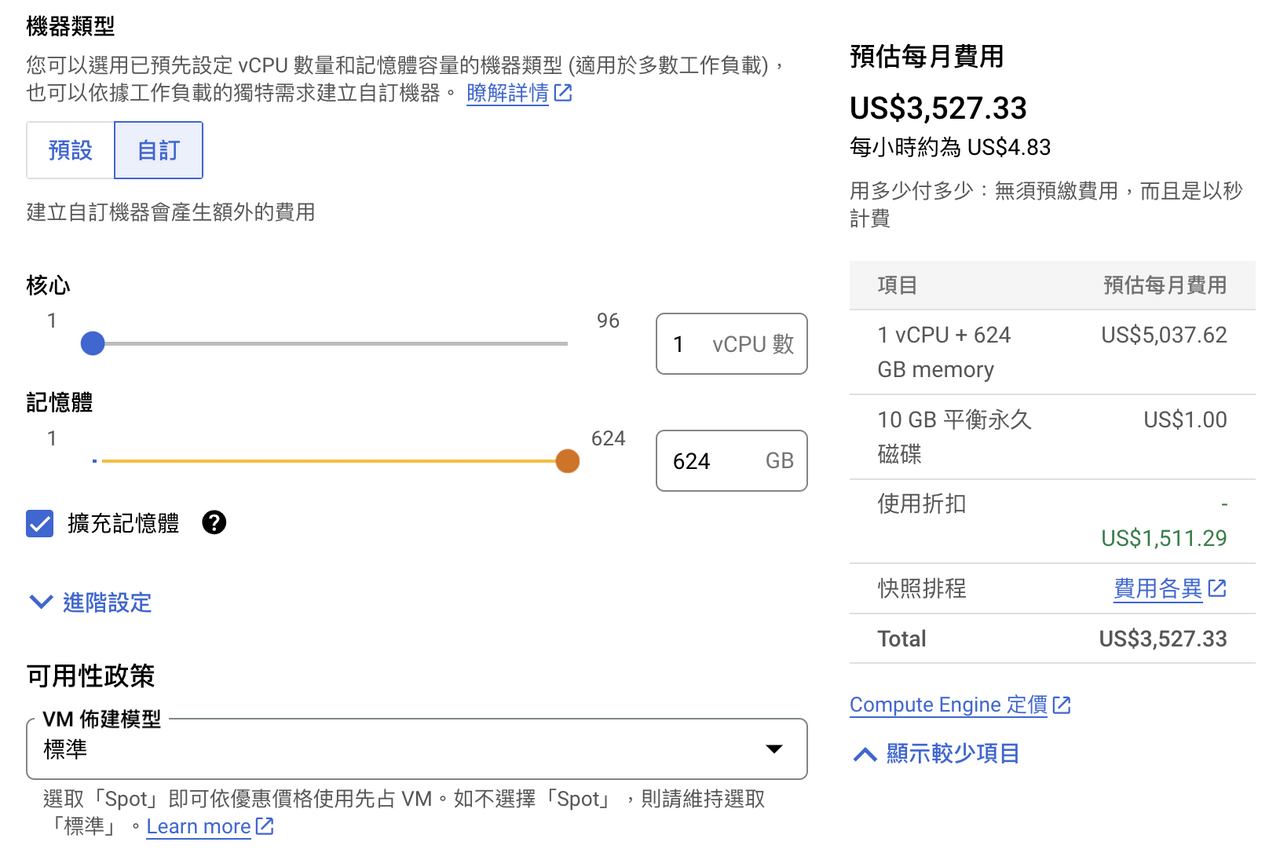Click the 快照排程 row label
This screenshot has width=1280, height=861.
[x=922, y=588]
